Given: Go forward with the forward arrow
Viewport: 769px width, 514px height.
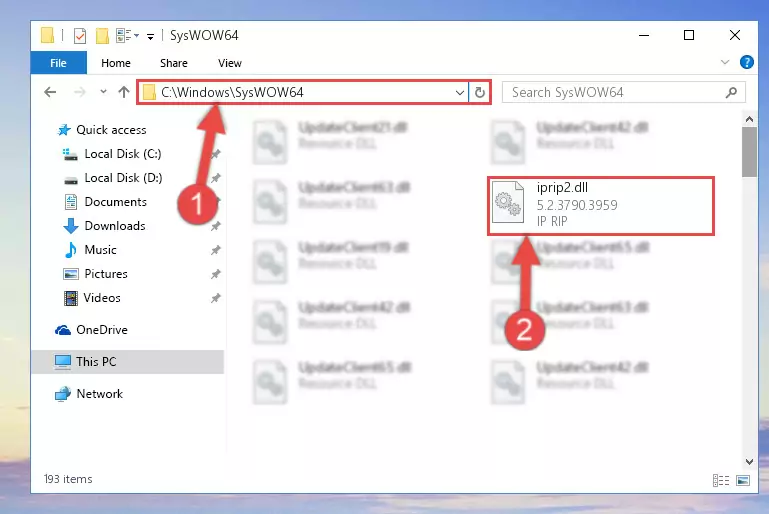Looking at the screenshot, I should point(79,92).
